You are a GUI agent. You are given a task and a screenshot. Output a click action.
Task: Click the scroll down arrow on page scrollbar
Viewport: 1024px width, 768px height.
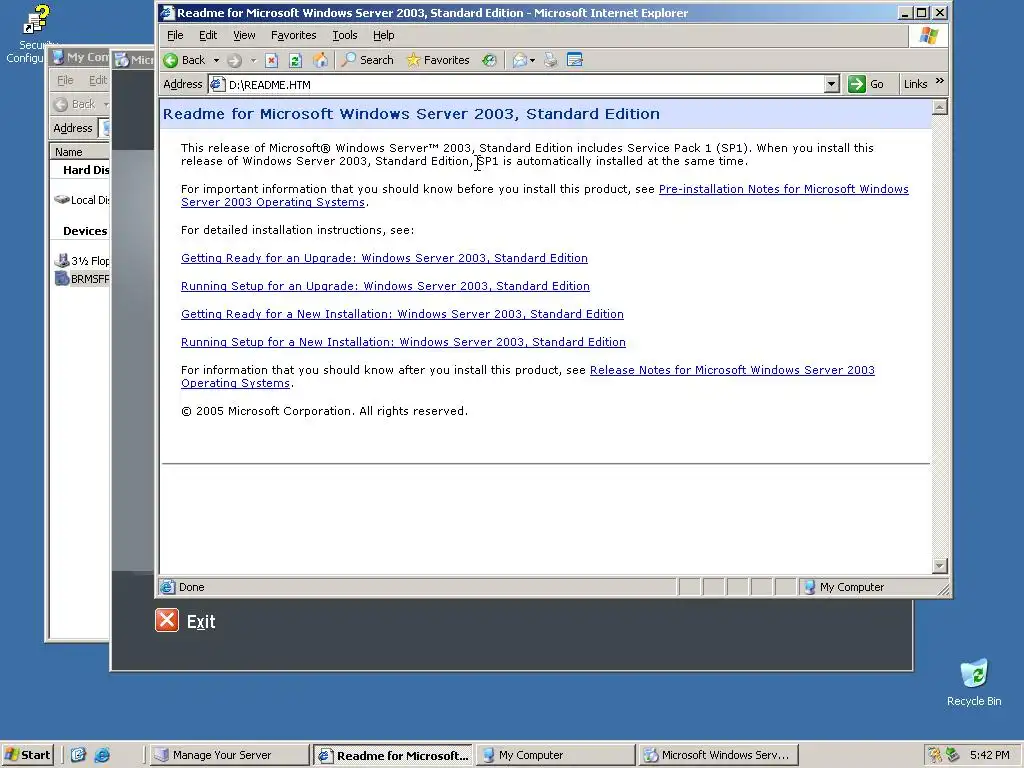[x=940, y=566]
